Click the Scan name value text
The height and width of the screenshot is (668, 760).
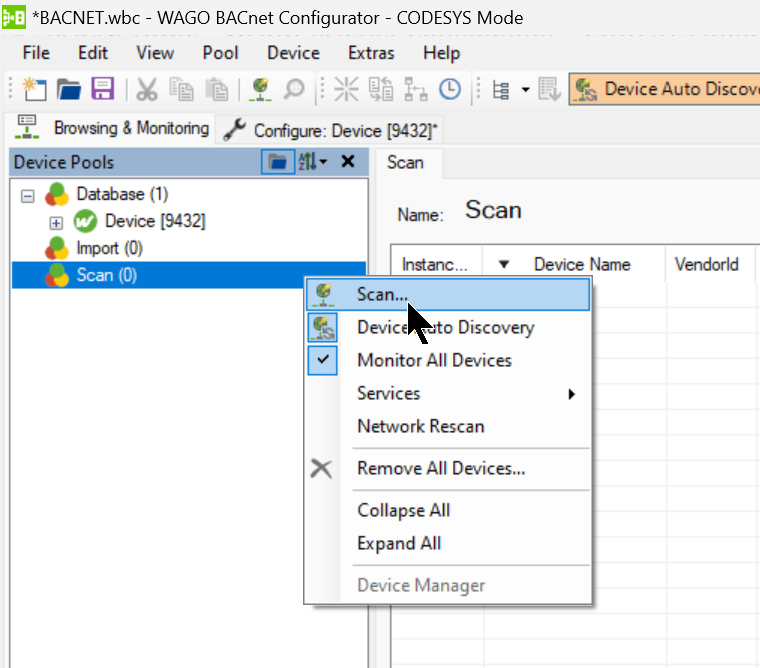point(493,210)
